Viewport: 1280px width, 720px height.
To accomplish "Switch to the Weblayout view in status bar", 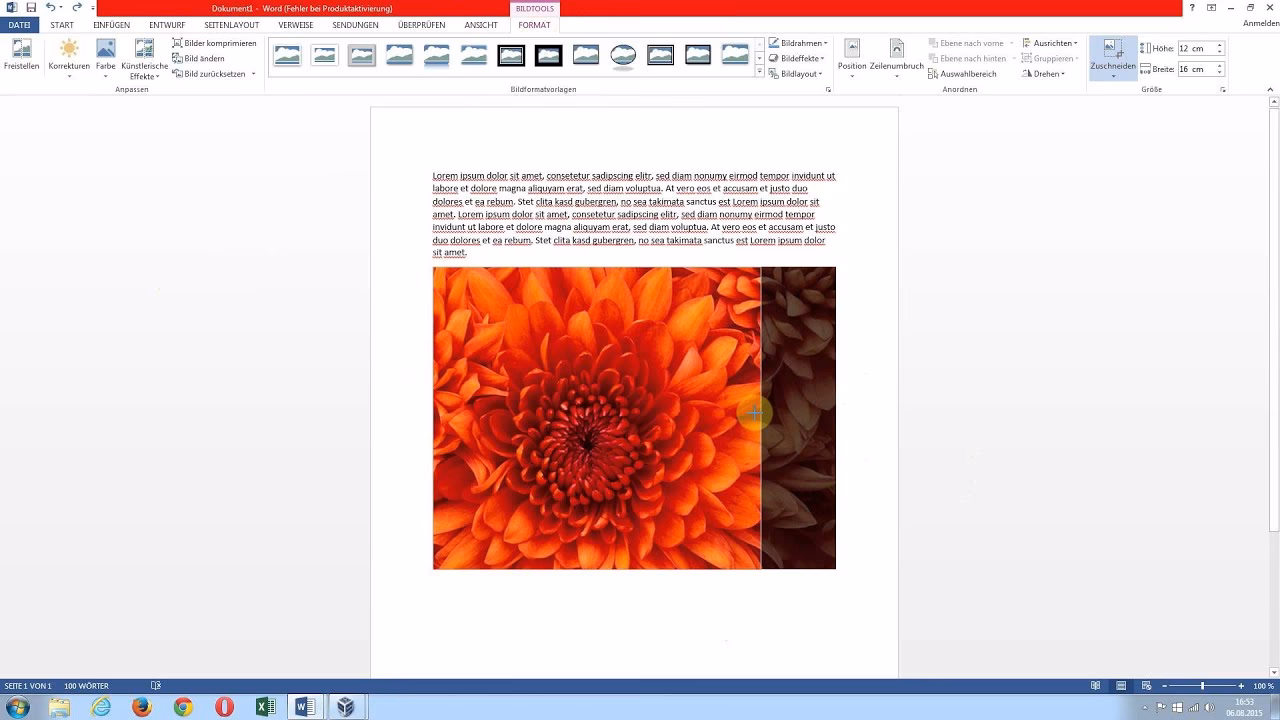I will coord(1146,686).
